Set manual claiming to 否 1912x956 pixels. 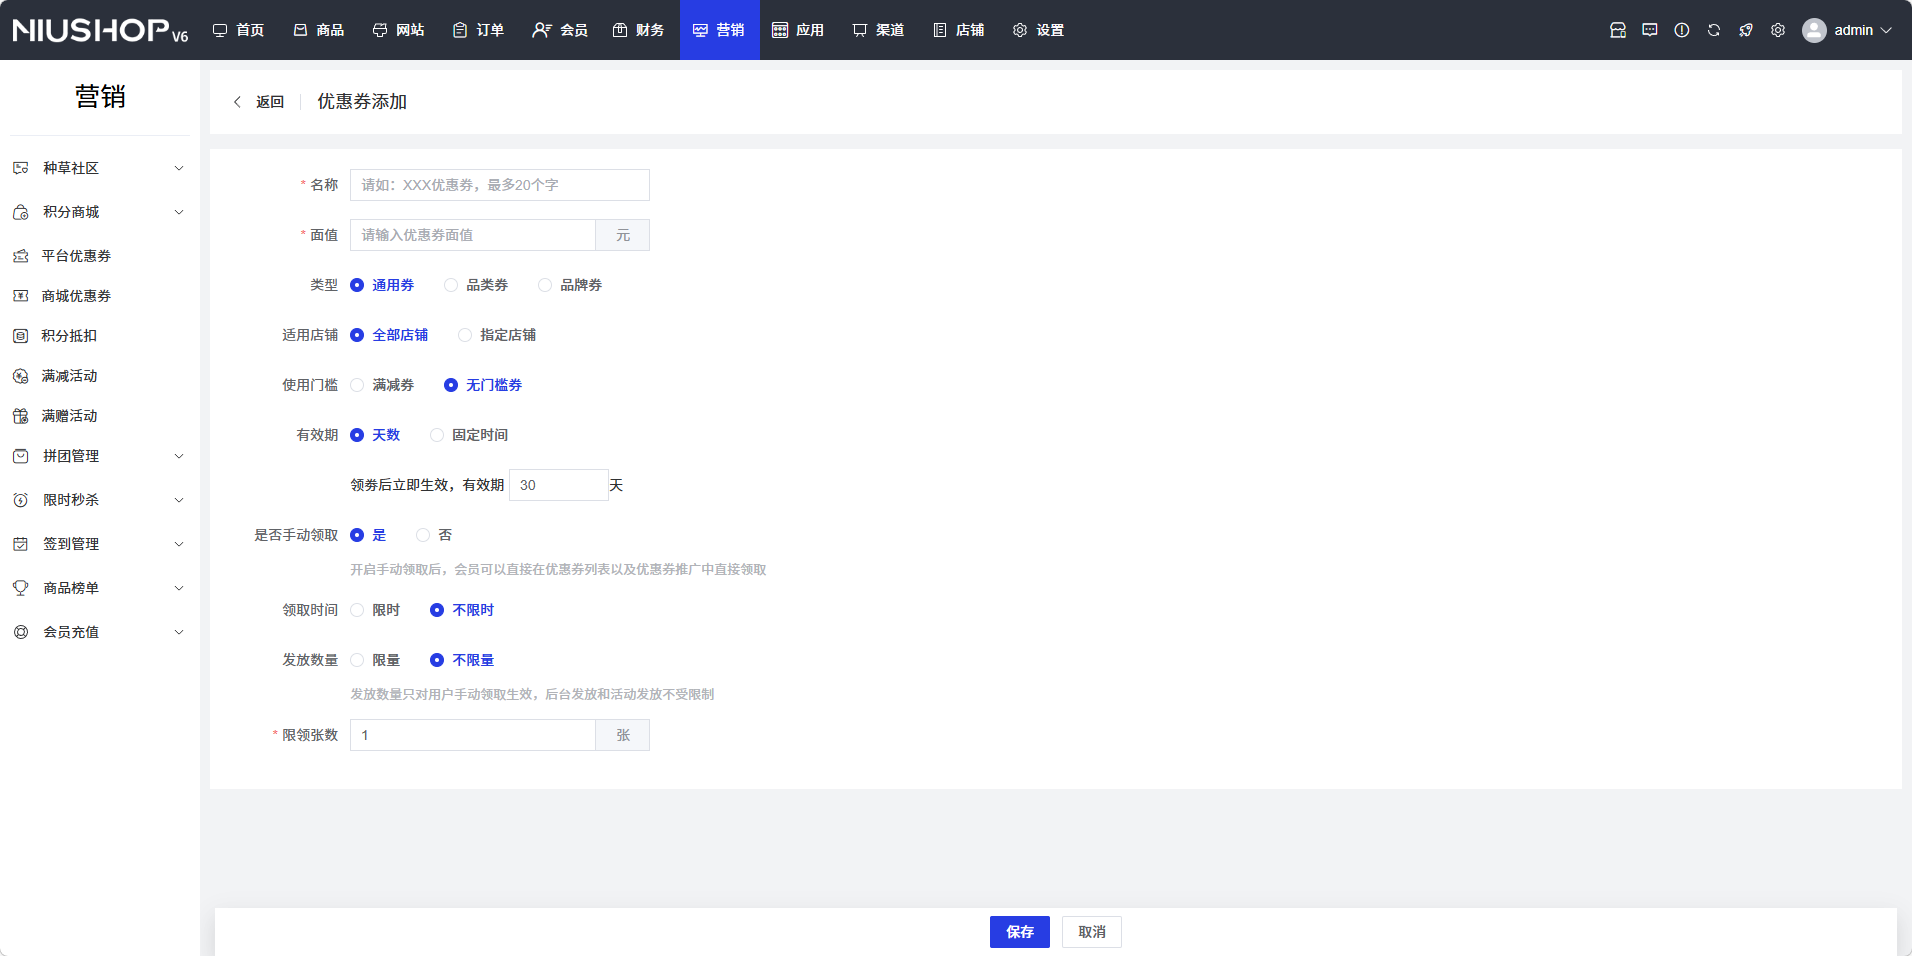pos(434,535)
